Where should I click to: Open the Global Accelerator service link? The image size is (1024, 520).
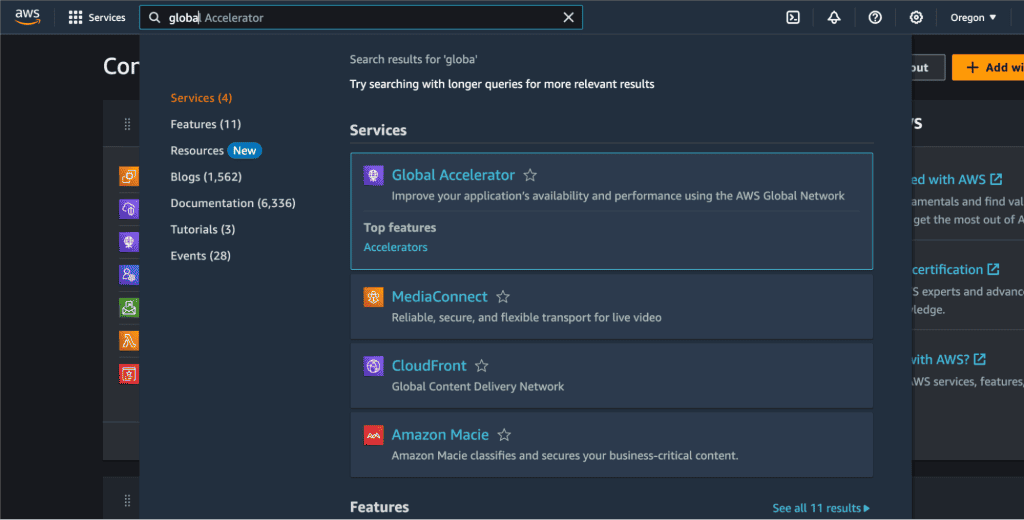click(453, 175)
